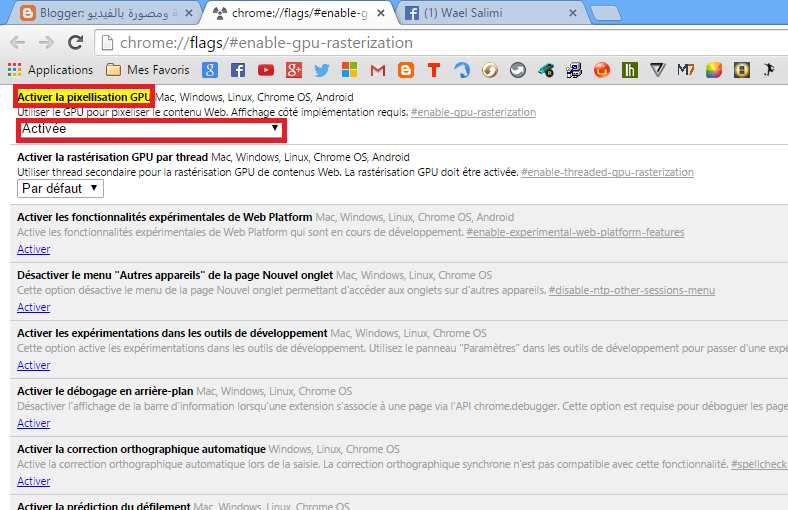Click Activer under Désactiver le menu Autres appareils

(34, 307)
